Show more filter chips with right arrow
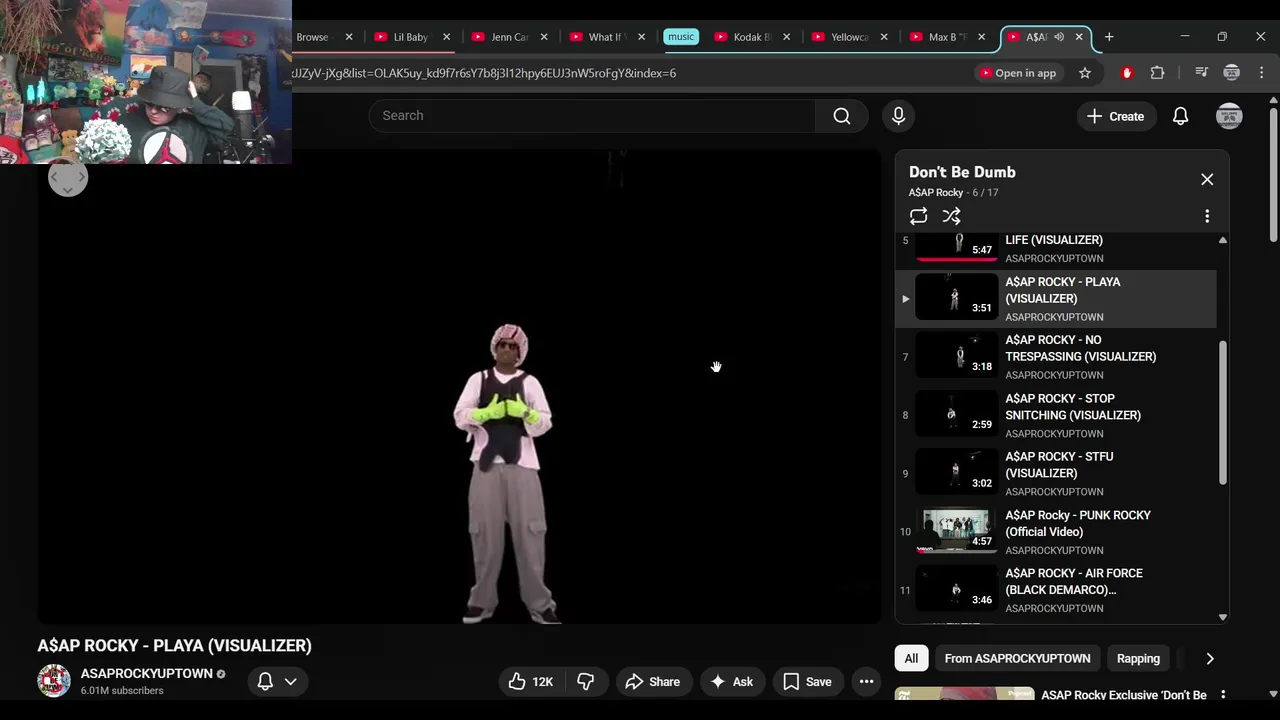 click(x=1210, y=659)
